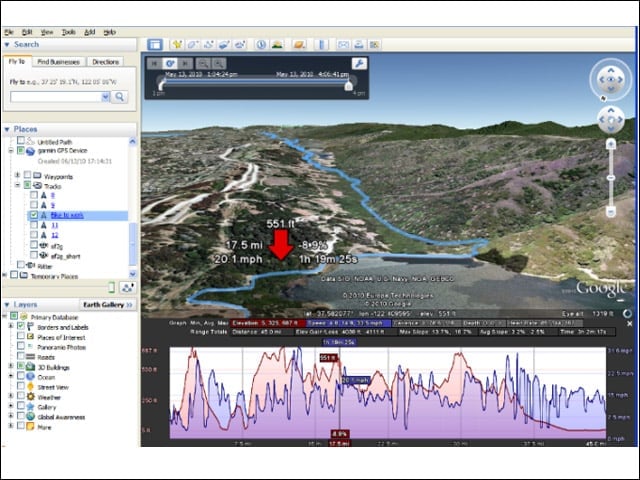Switch to the Directions tab
Viewport: 640px width, 480px height.
105,62
